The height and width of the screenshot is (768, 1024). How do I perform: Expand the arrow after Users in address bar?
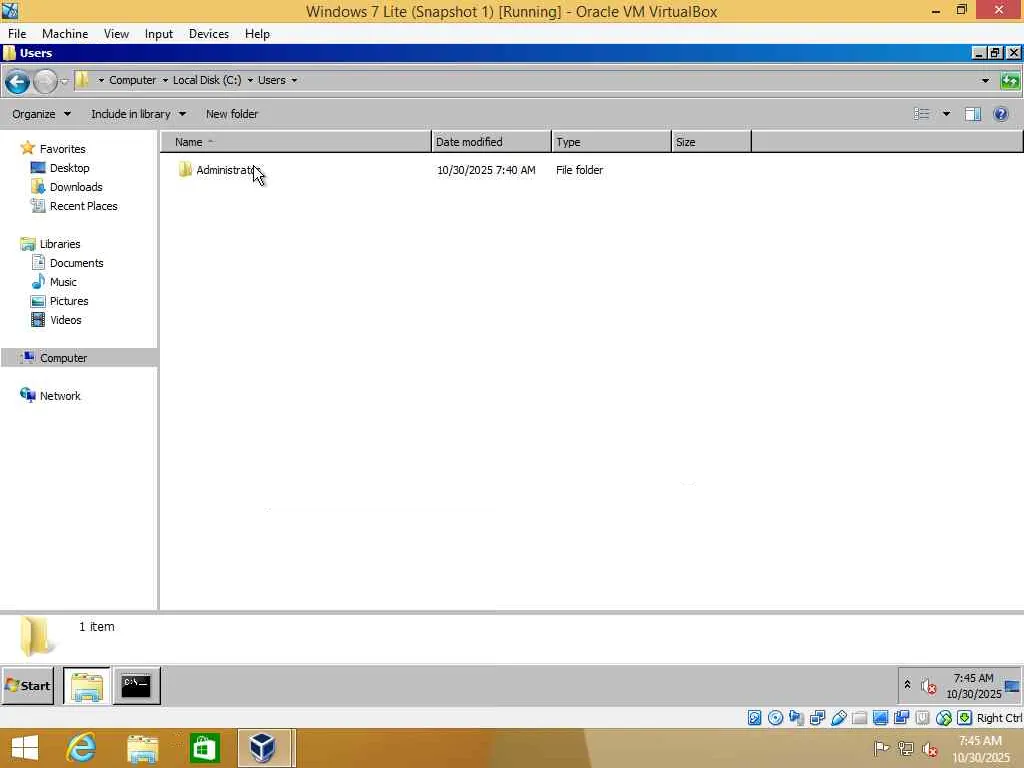click(x=295, y=80)
